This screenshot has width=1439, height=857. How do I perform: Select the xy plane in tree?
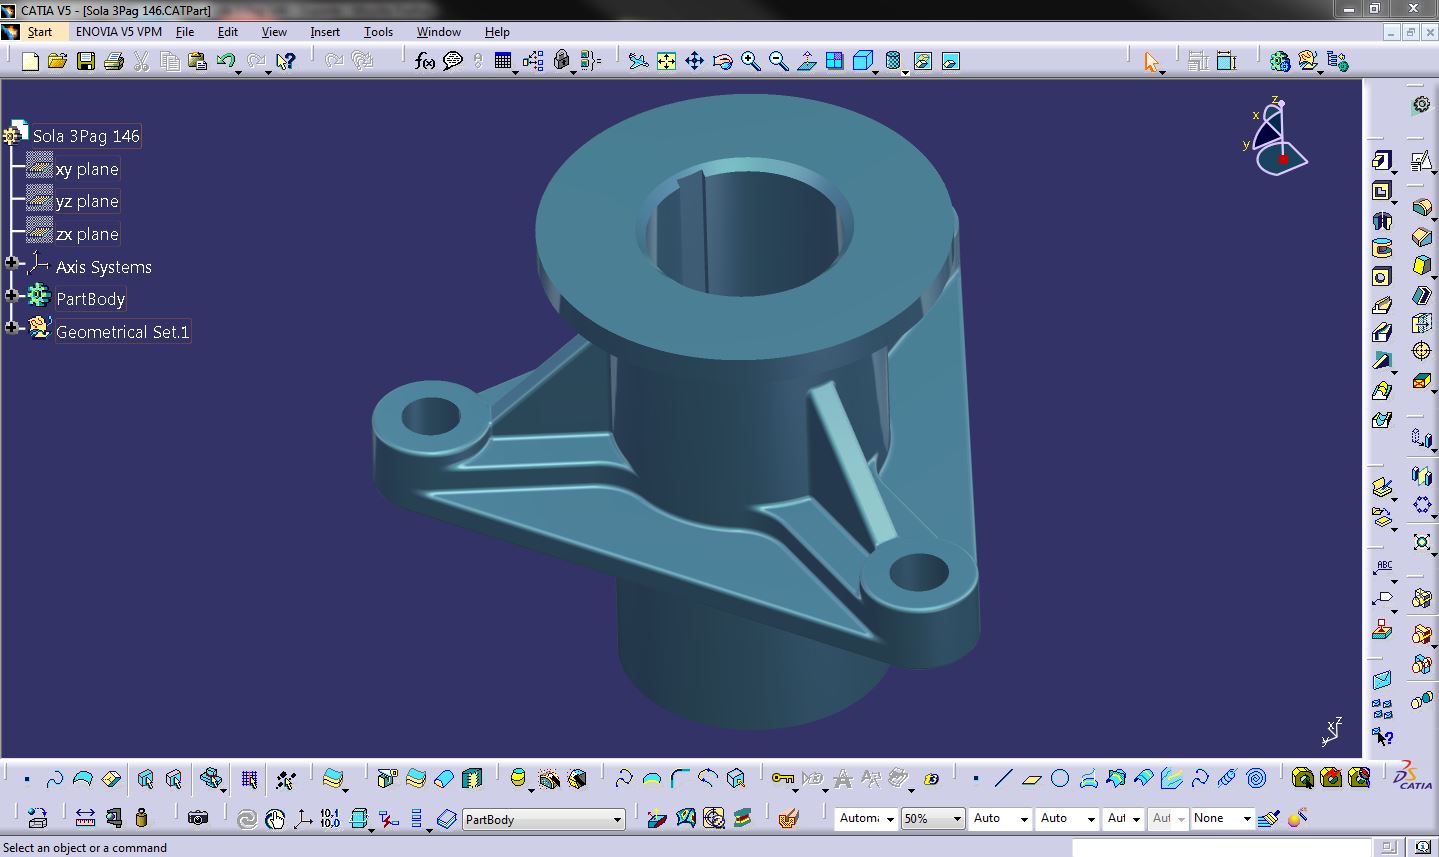(x=87, y=169)
